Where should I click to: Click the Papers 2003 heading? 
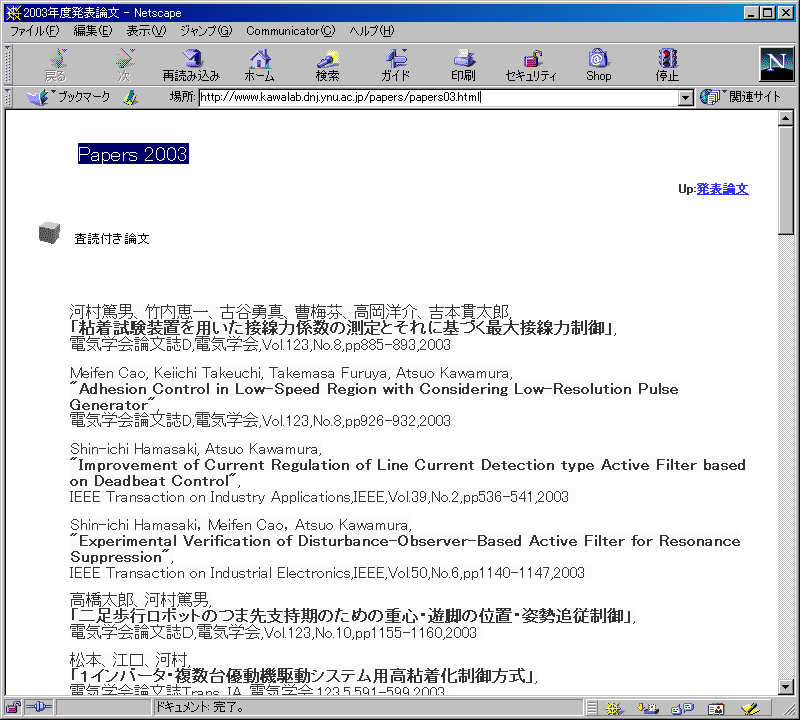(133, 154)
